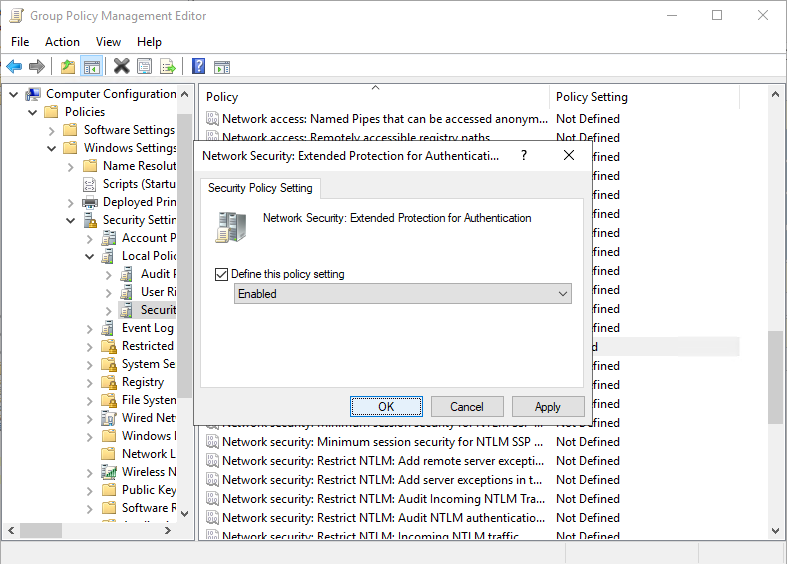787x564 pixels.
Task: Click the Policies folder icon
Action: click(51, 111)
